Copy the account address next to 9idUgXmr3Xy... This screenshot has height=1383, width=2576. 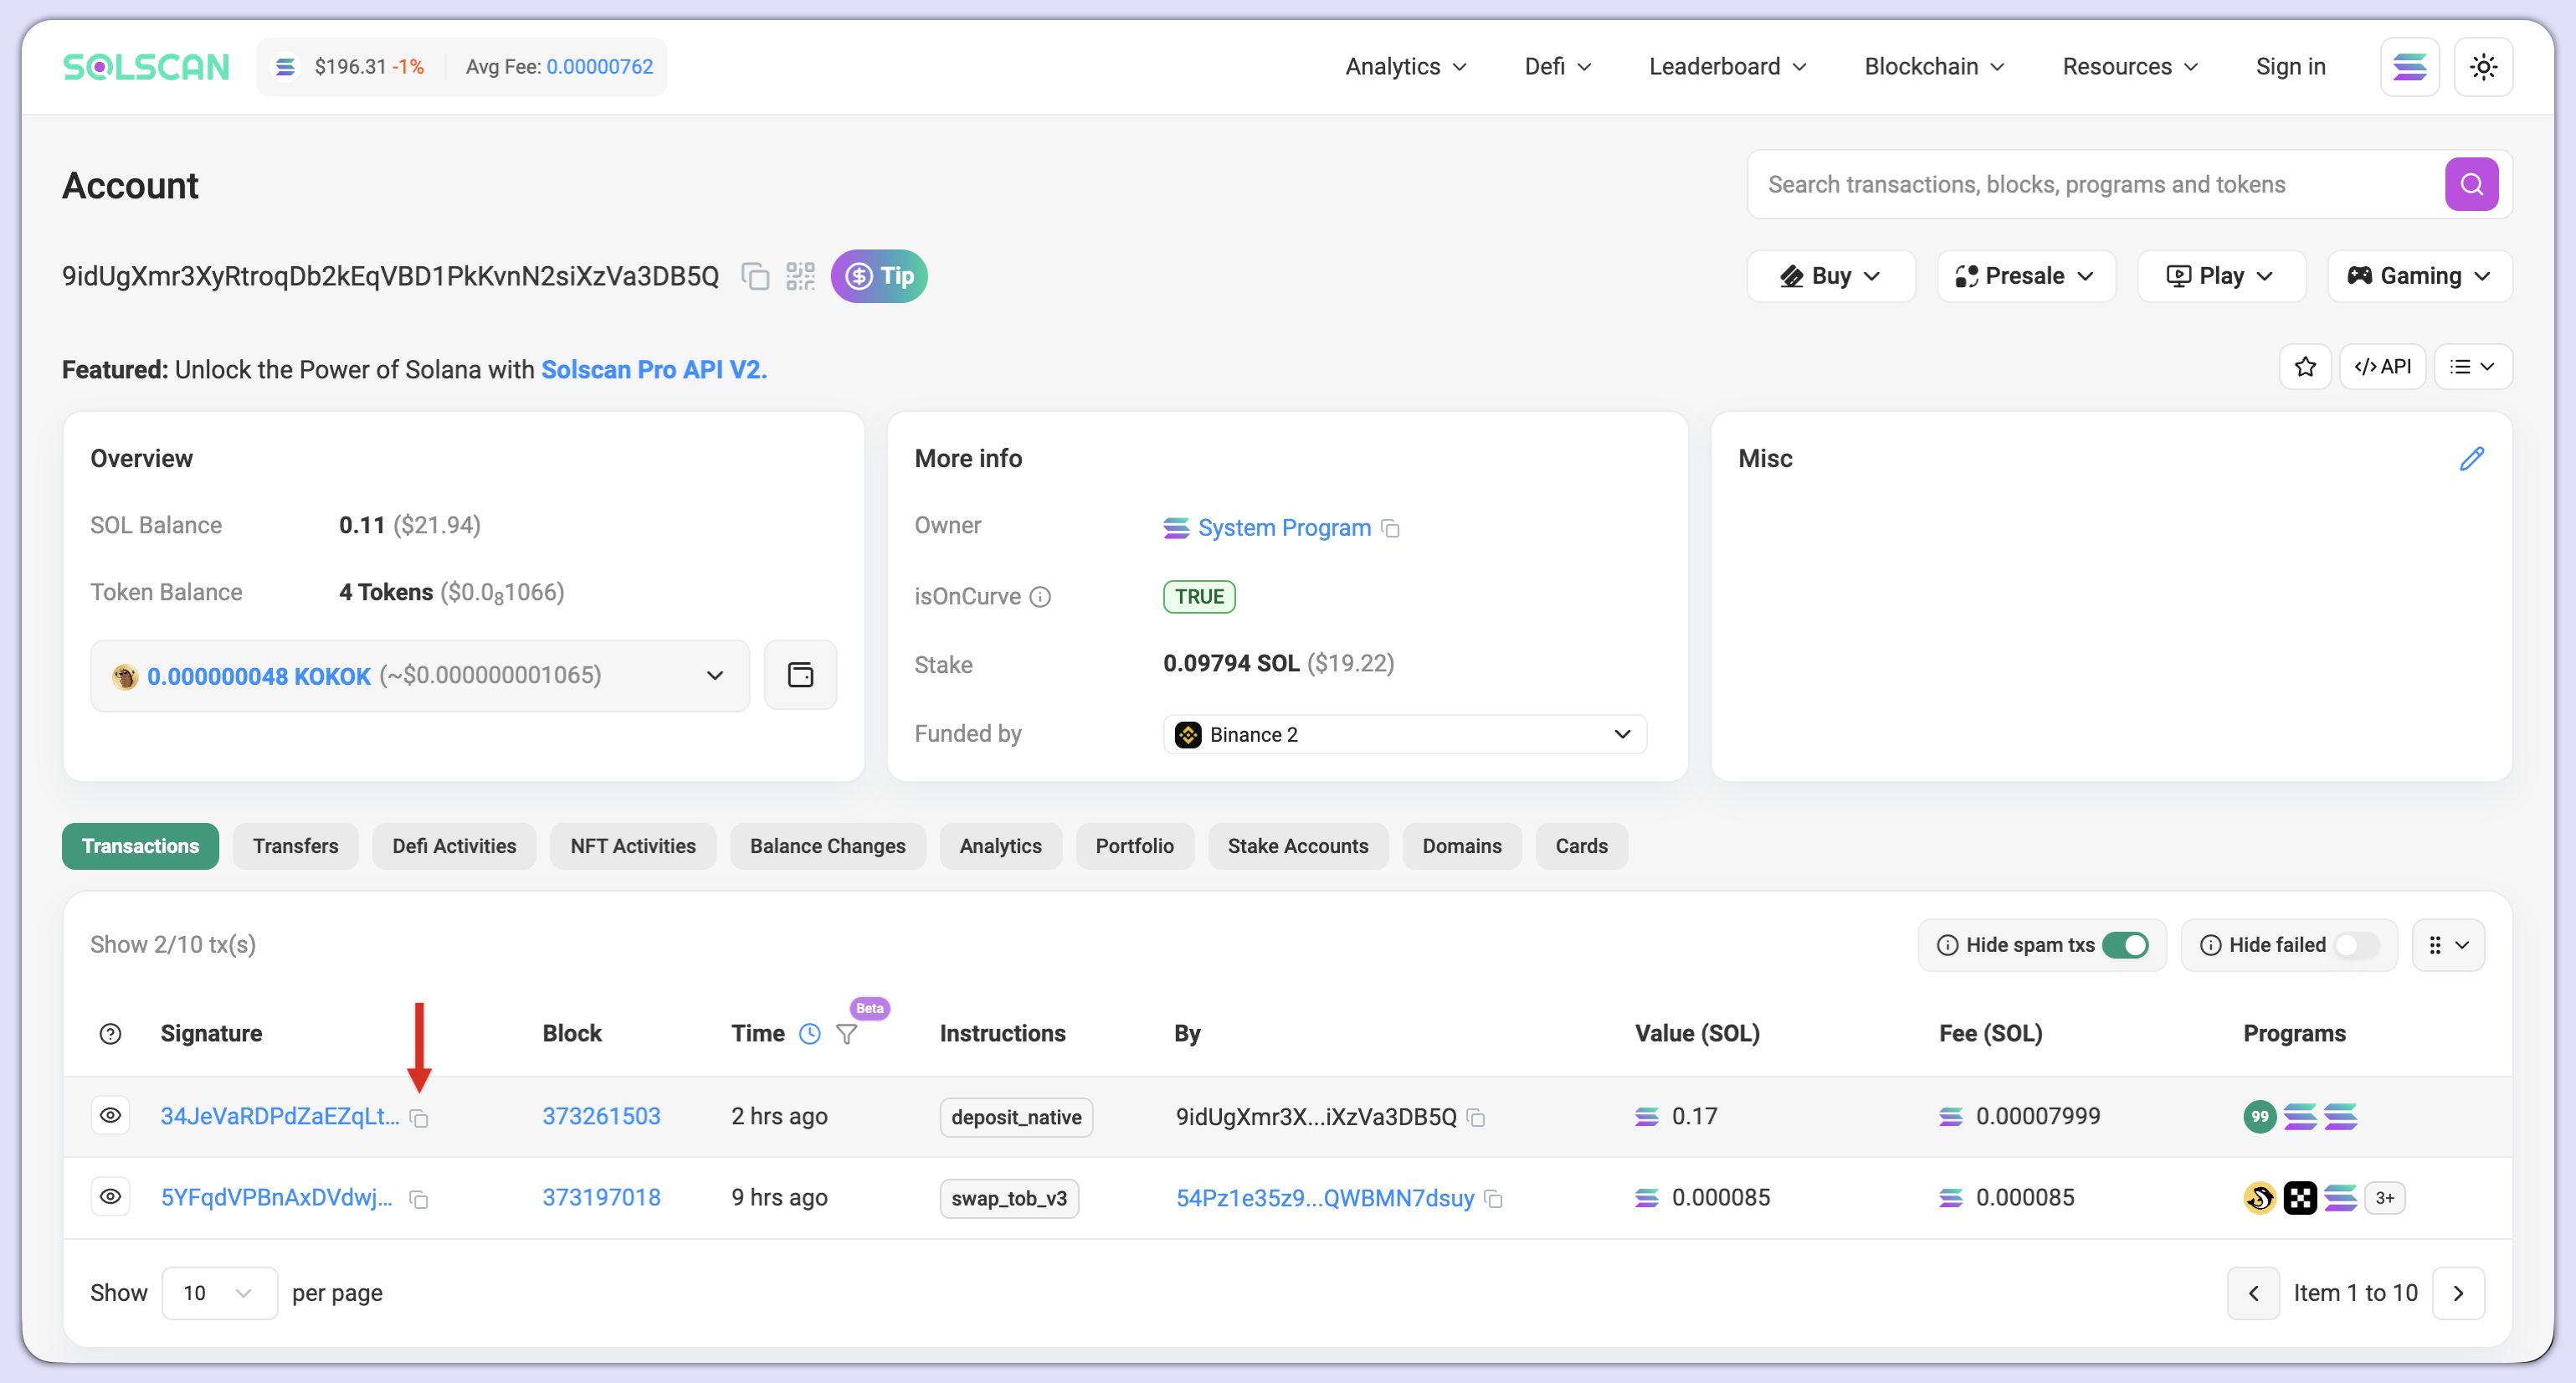pos(755,276)
